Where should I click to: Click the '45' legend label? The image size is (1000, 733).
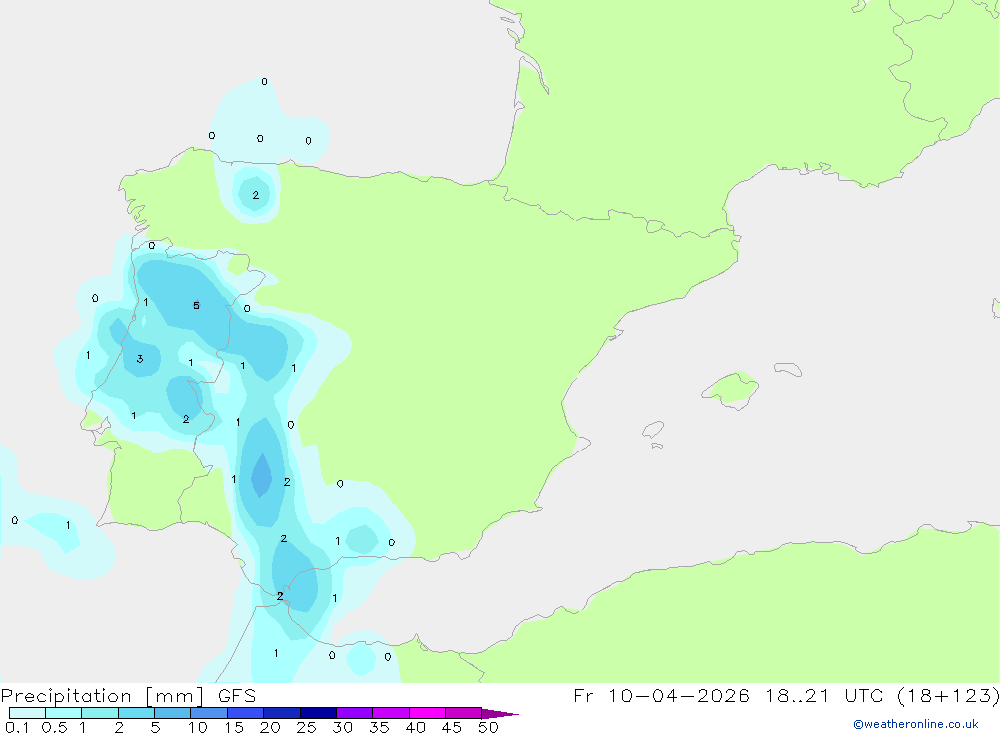pos(452,727)
